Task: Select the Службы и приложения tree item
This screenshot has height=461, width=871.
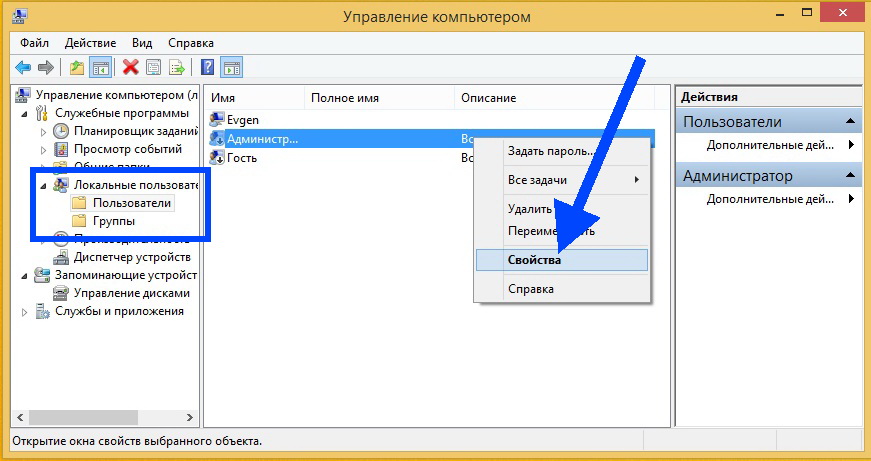Action: [x=119, y=311]
